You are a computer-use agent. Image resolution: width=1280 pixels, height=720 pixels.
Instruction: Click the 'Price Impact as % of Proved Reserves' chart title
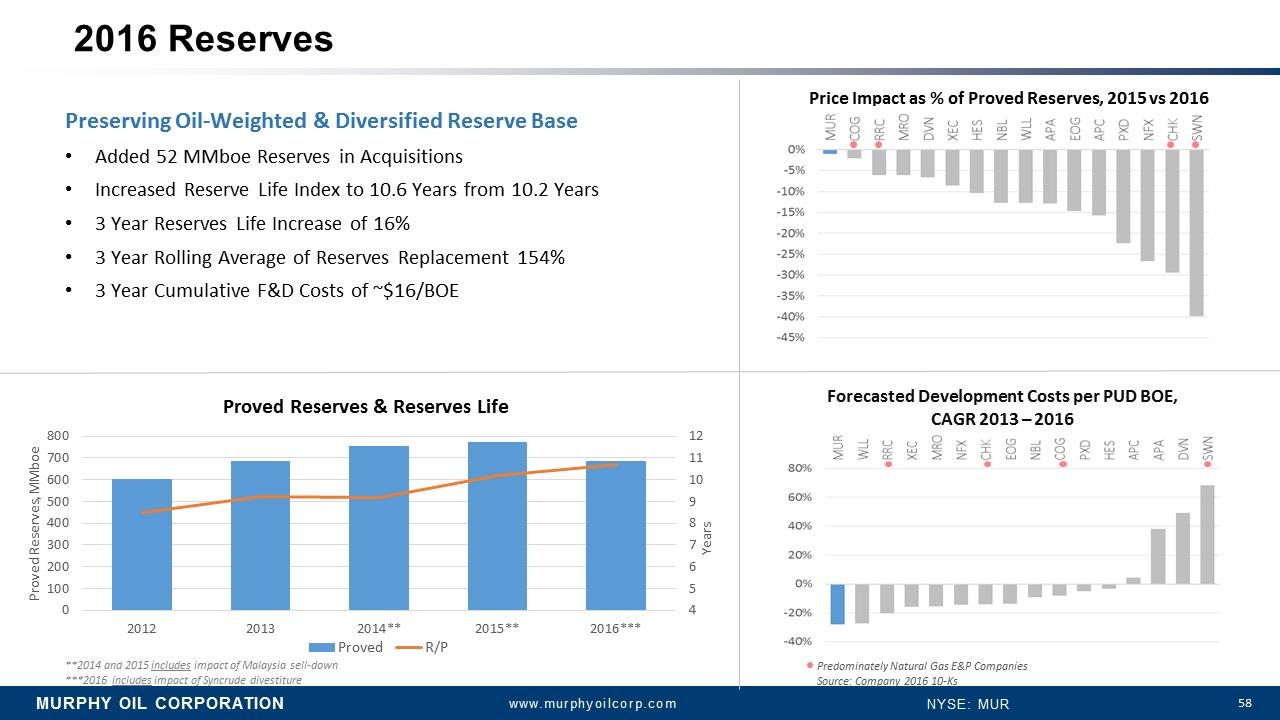[1008, 98]
